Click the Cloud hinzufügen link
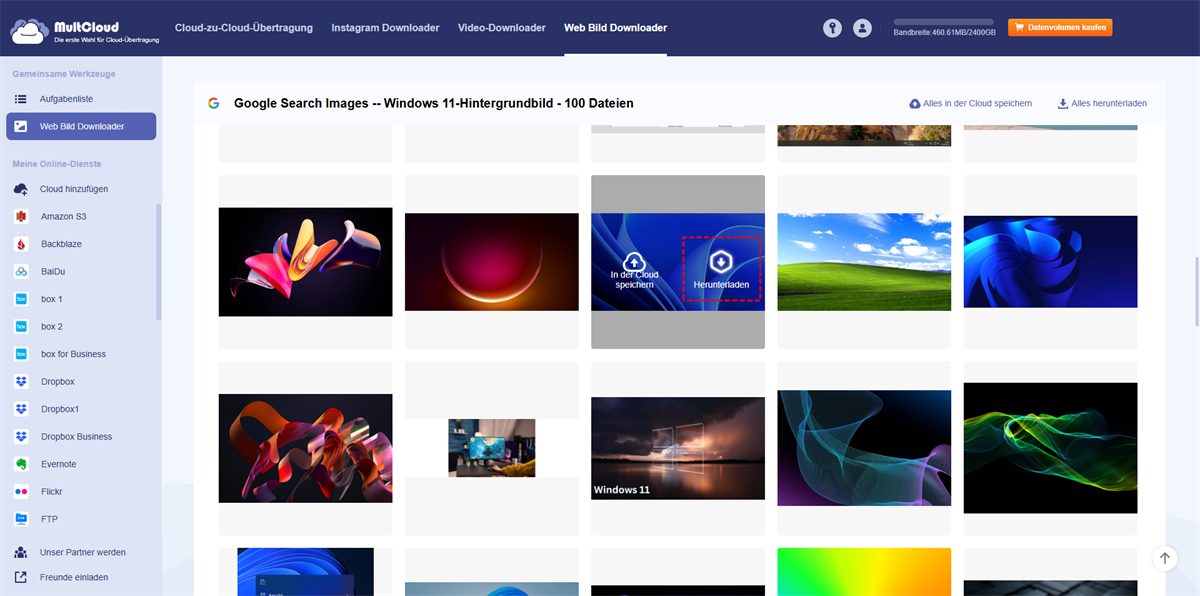The image size is (1200, 596). point(74,189)
